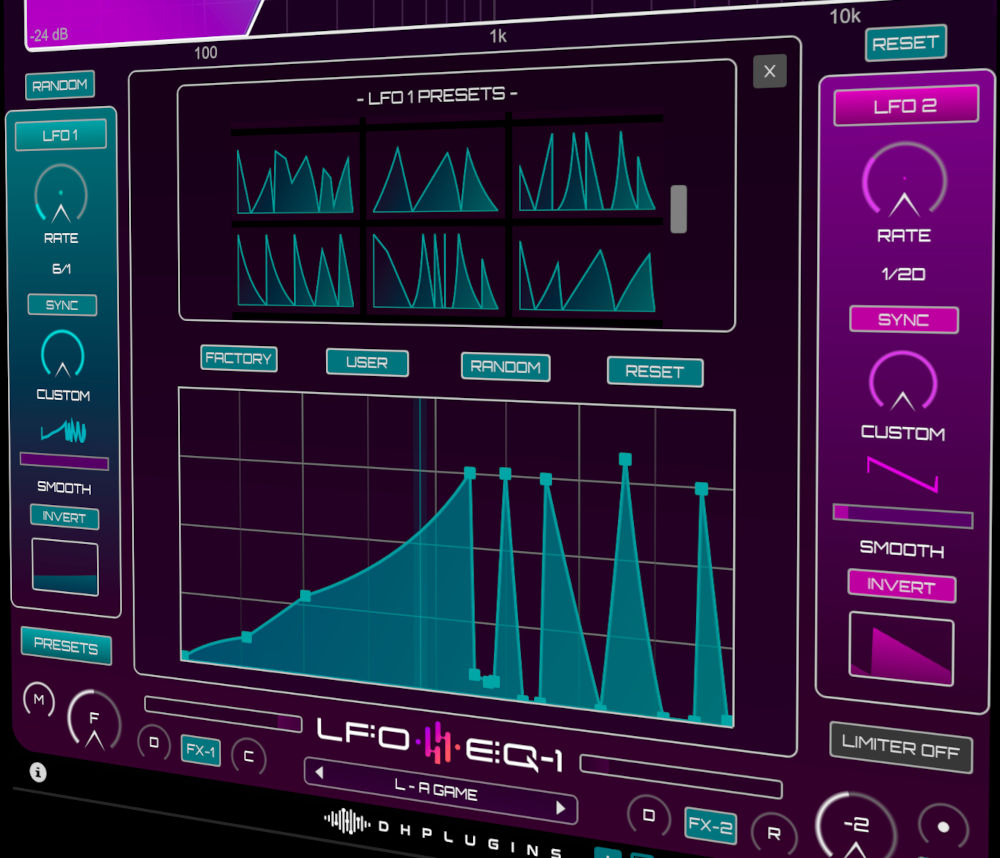
Task: Click the RANDOM button above LFO 1
Action: 60,85
